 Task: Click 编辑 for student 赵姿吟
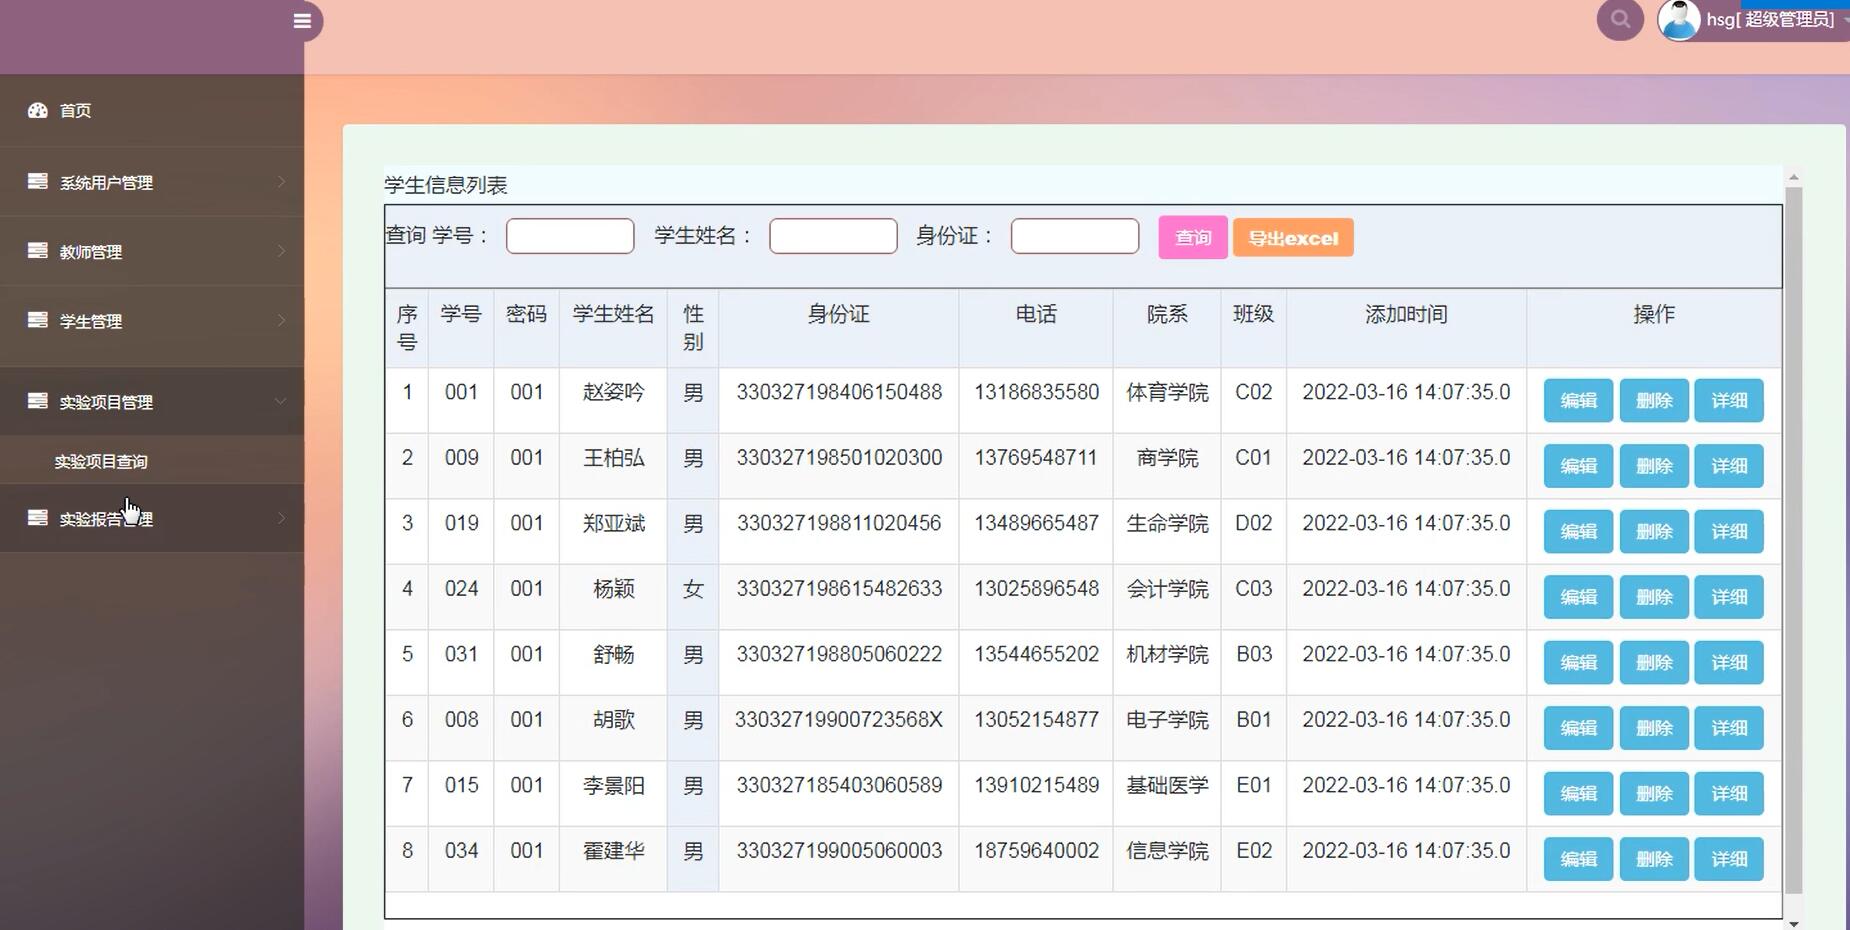coord(1578,400)
